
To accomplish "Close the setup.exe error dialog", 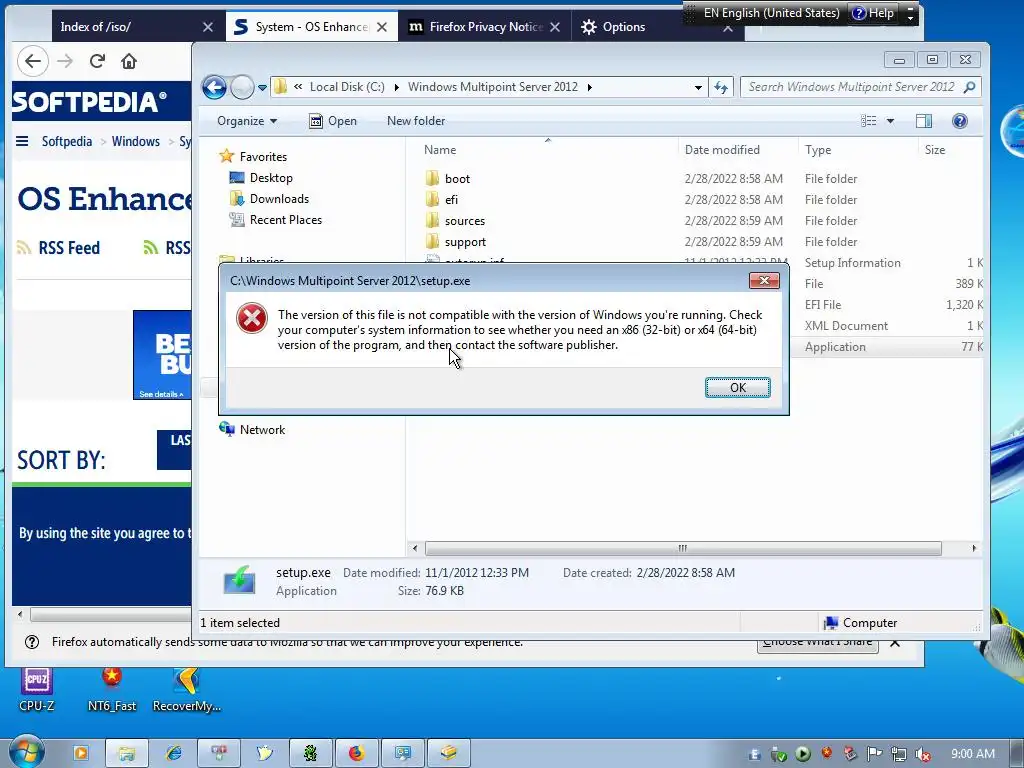I will pyautogui.click(x=764, y=281).
